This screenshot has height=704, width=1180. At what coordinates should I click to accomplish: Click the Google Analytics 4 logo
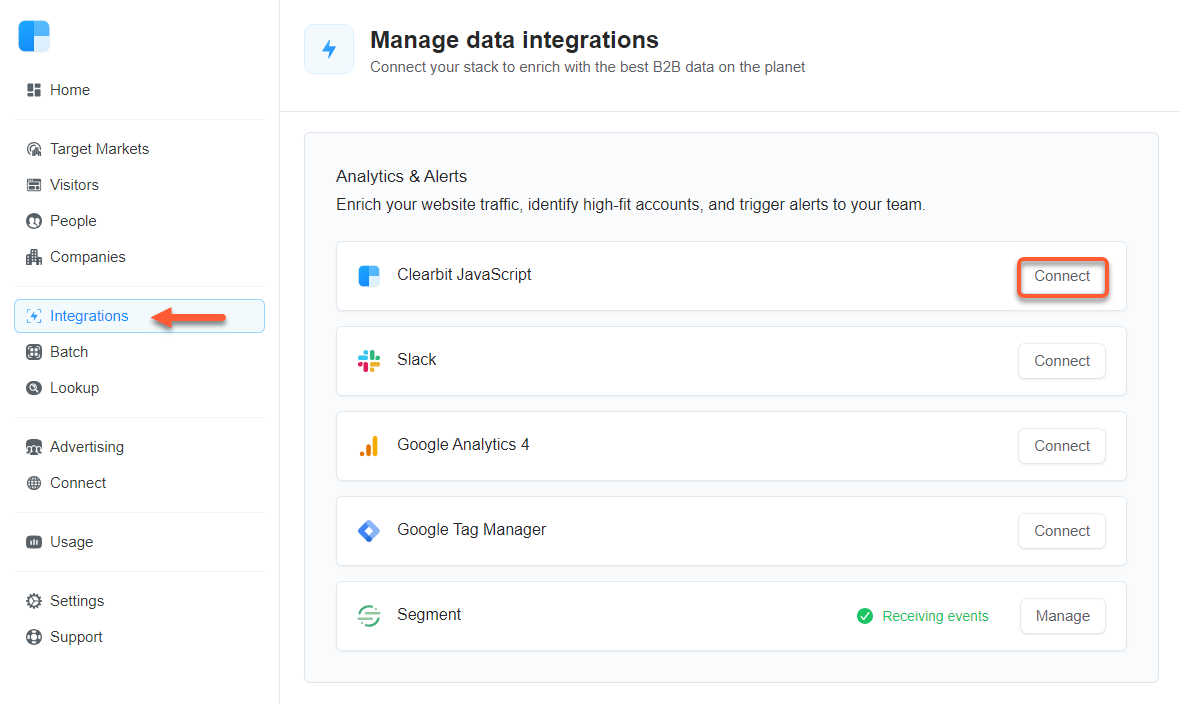(369, 446)
